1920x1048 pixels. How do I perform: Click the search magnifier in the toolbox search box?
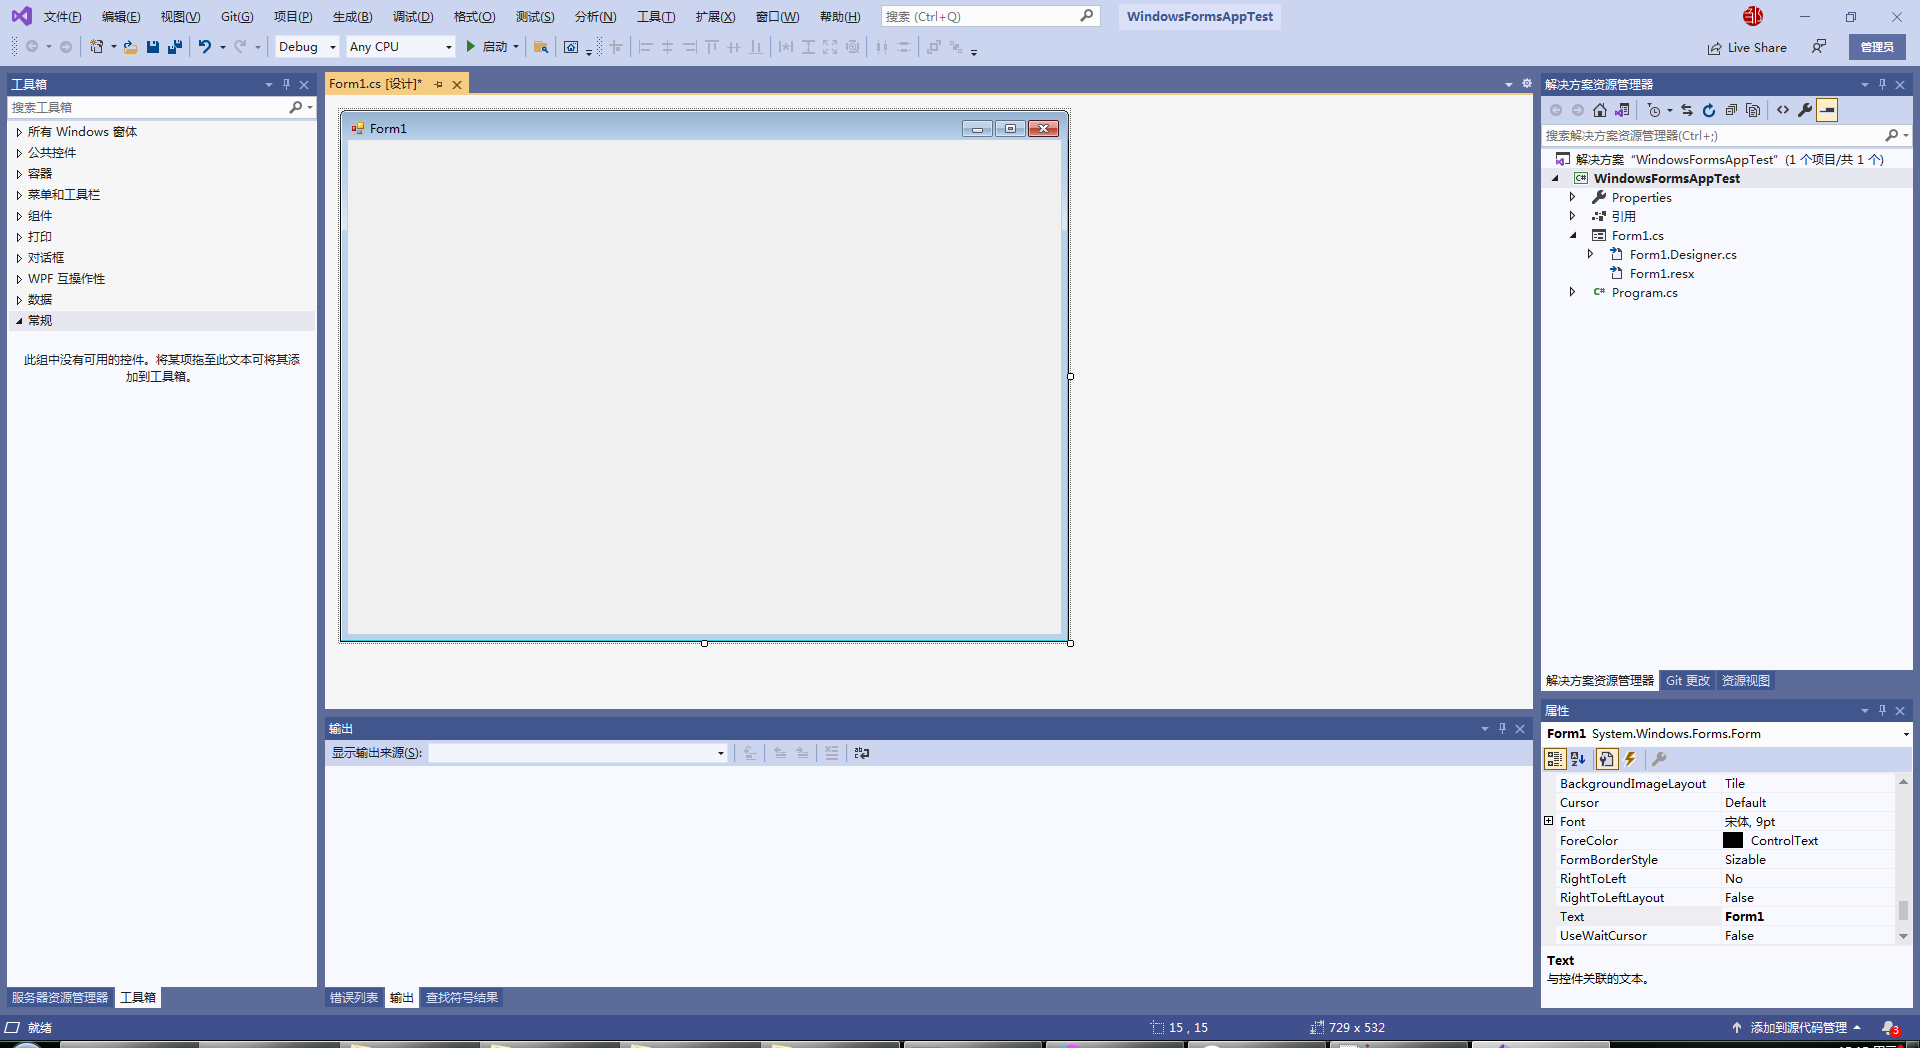pos(296,107)
